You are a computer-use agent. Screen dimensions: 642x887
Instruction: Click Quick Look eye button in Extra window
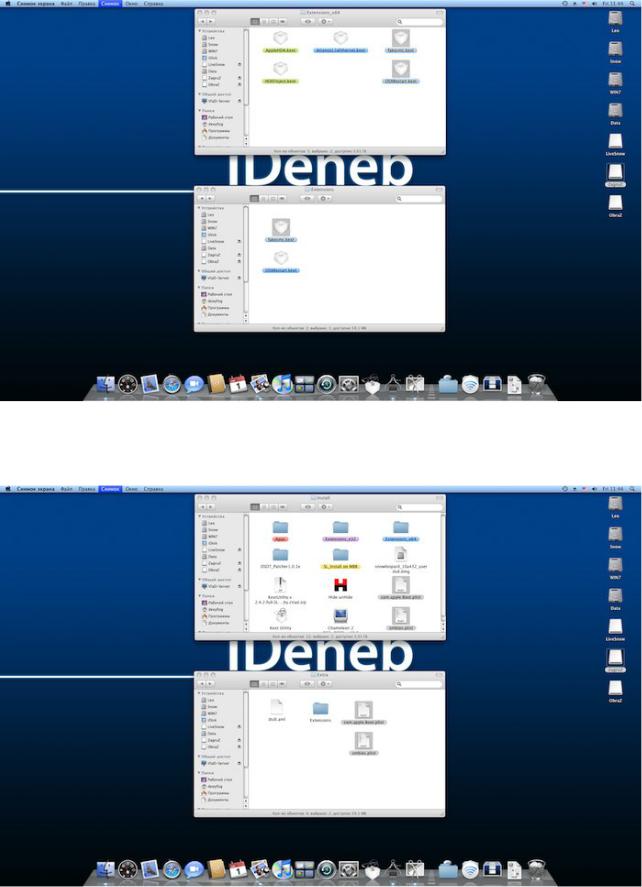pyautogui.click(x=308, y=684)
